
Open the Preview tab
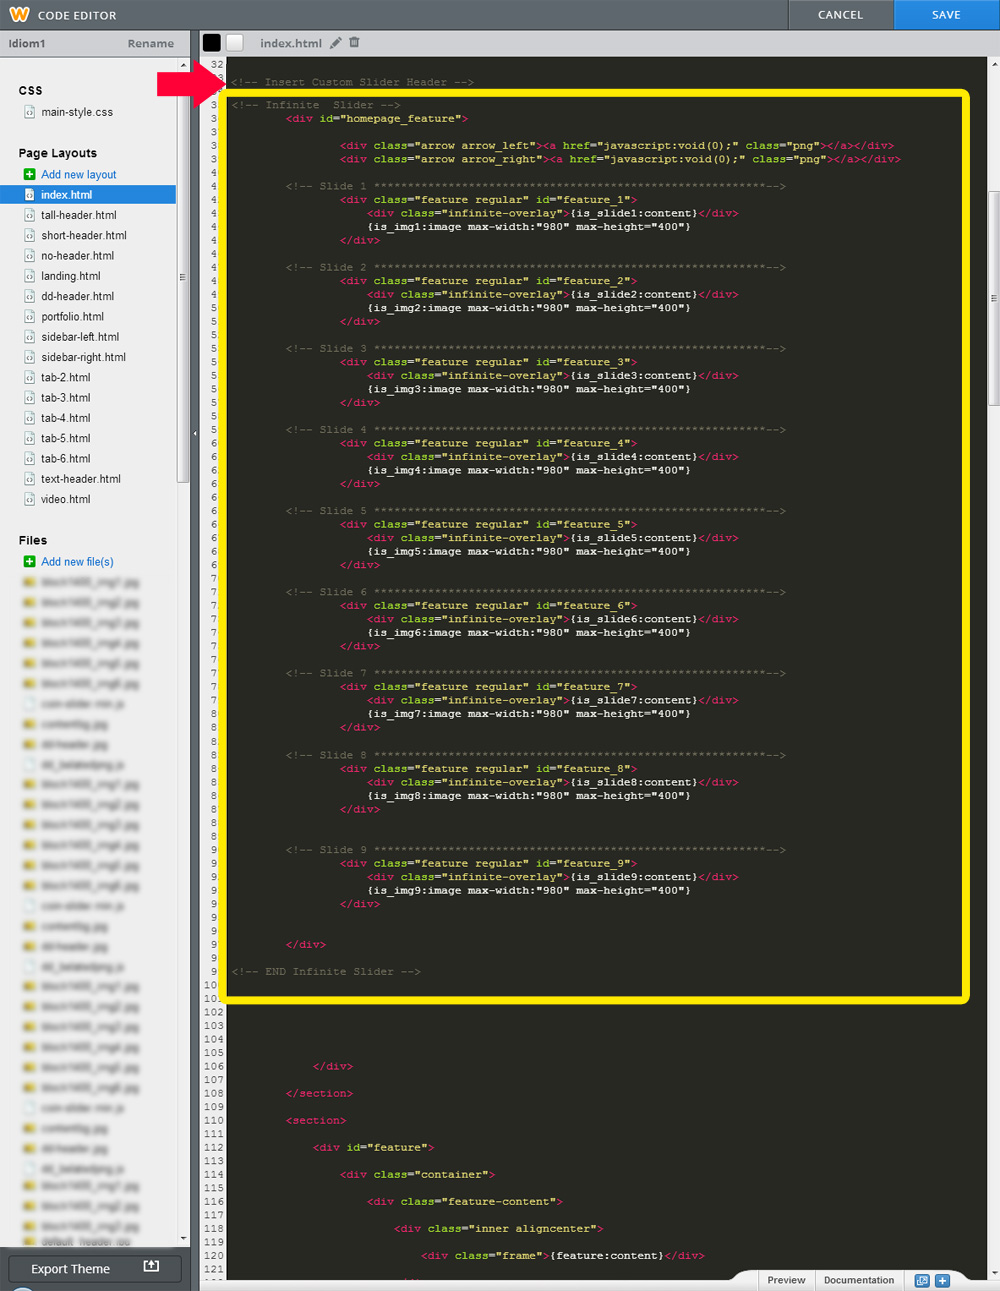point(786,1280)
